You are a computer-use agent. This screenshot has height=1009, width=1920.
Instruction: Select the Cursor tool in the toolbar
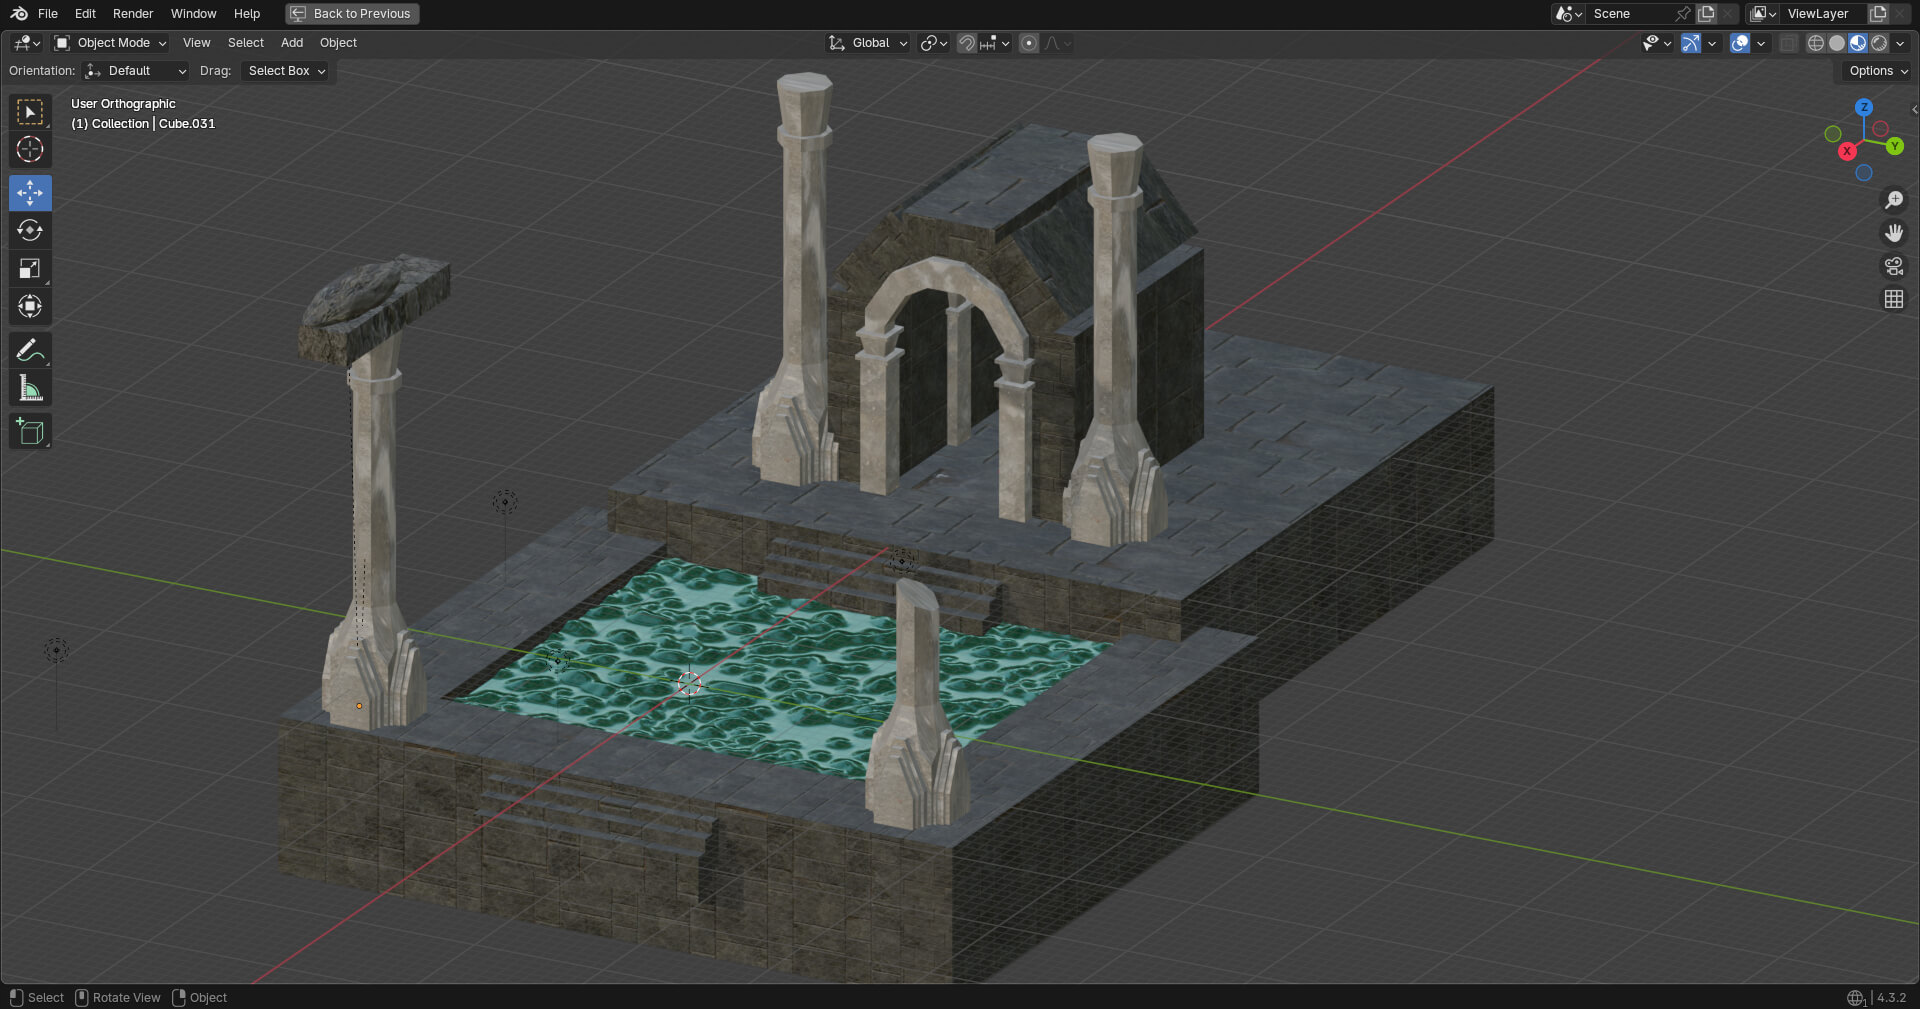(30, 150)
